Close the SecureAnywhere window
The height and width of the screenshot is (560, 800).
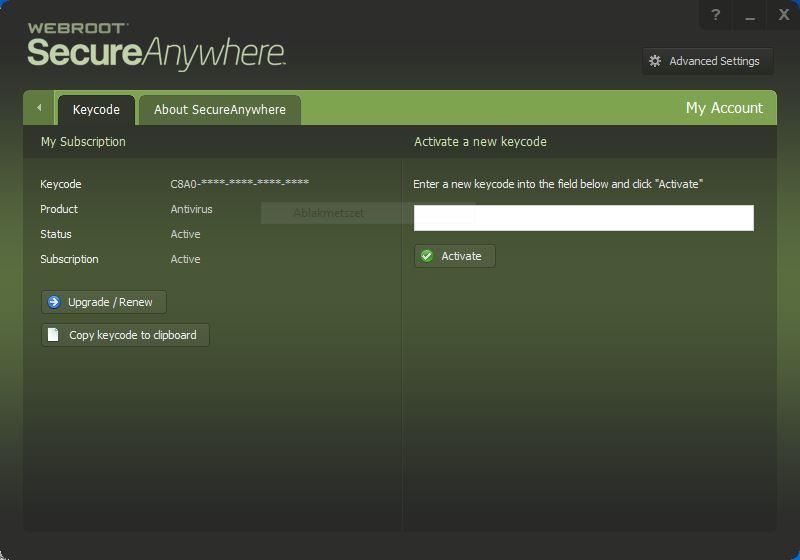784,15
